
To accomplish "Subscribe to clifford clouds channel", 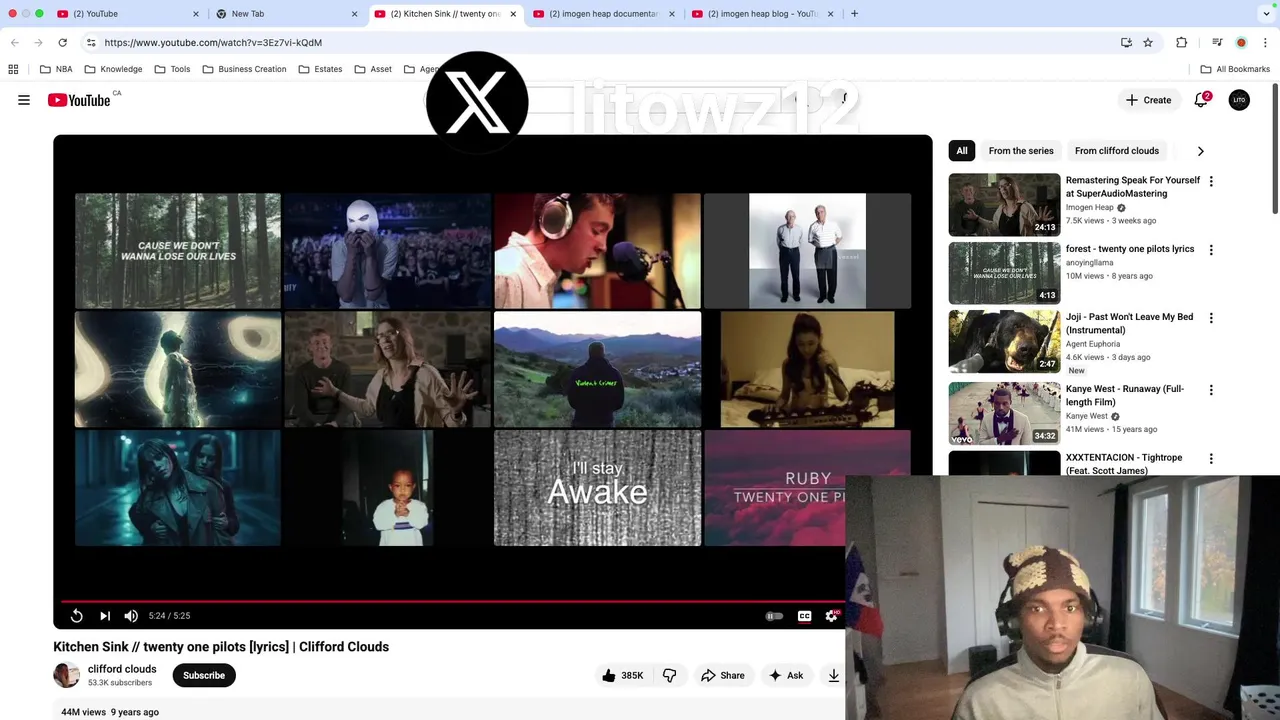I will [x=204, y=676].
